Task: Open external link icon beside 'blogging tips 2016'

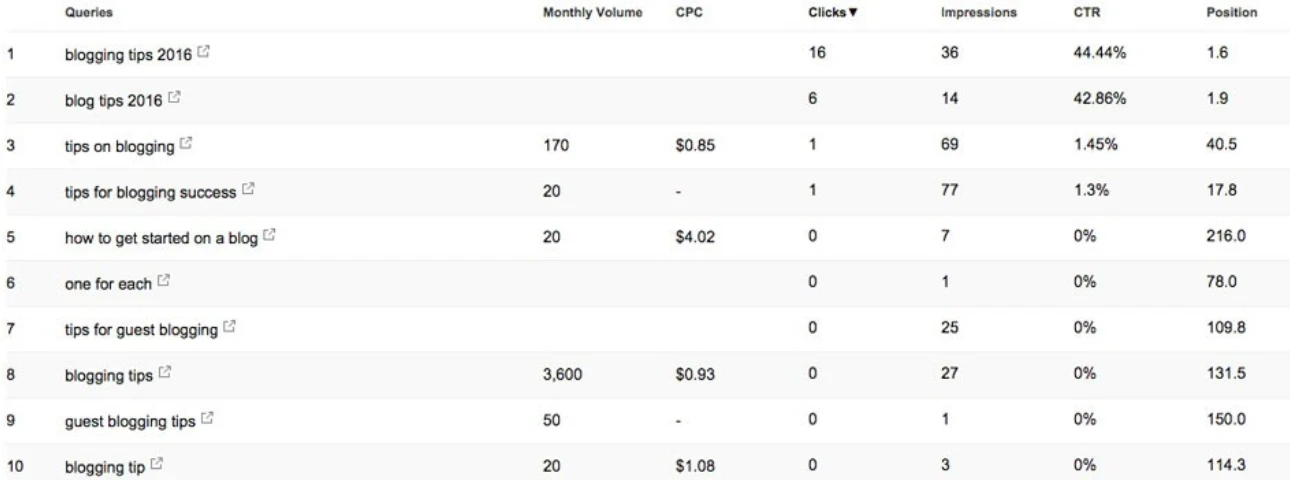Action: [x=203, y=53]
